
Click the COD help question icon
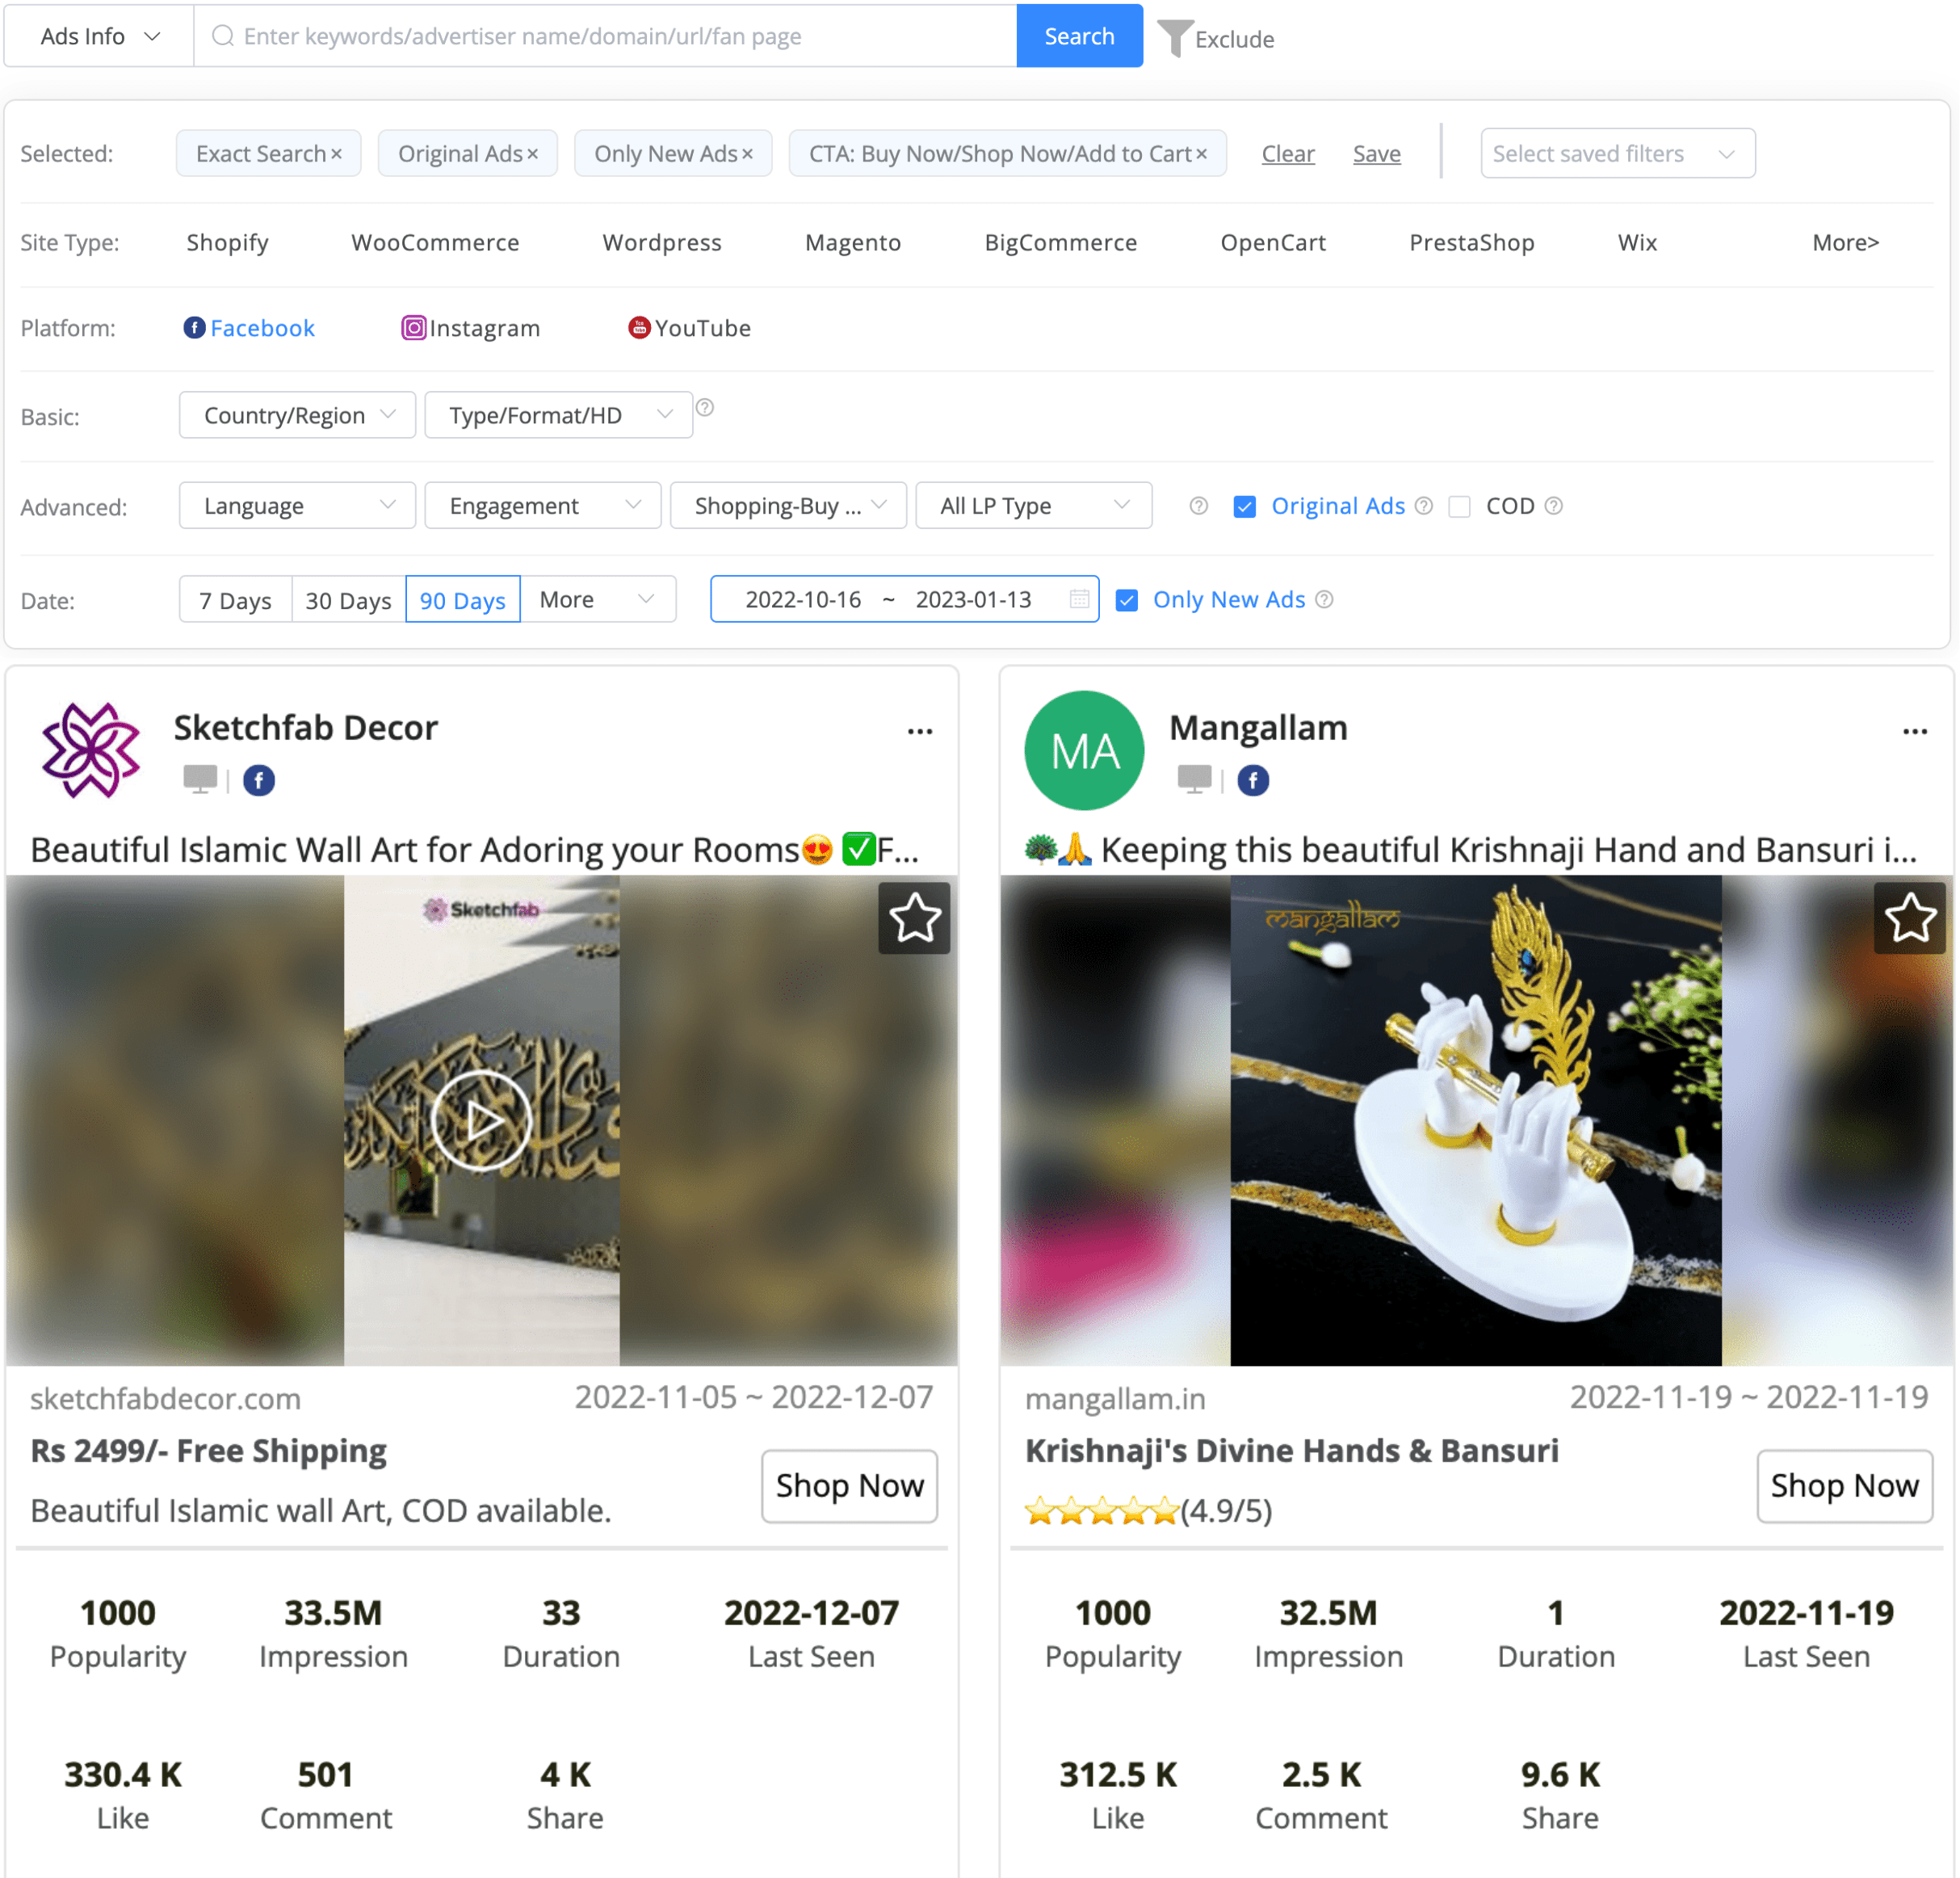(x=1553, y=506)
